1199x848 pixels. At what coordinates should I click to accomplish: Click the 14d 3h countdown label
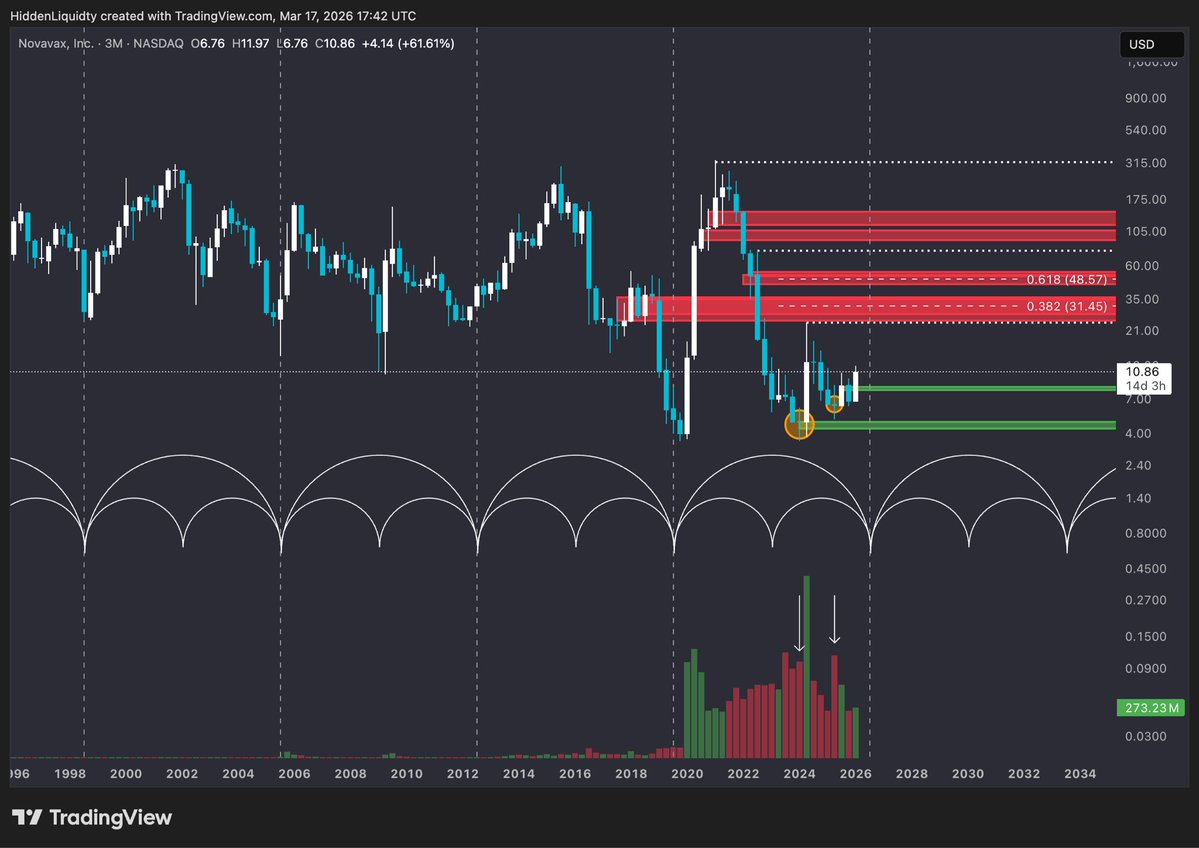(x=1145, y=385)
